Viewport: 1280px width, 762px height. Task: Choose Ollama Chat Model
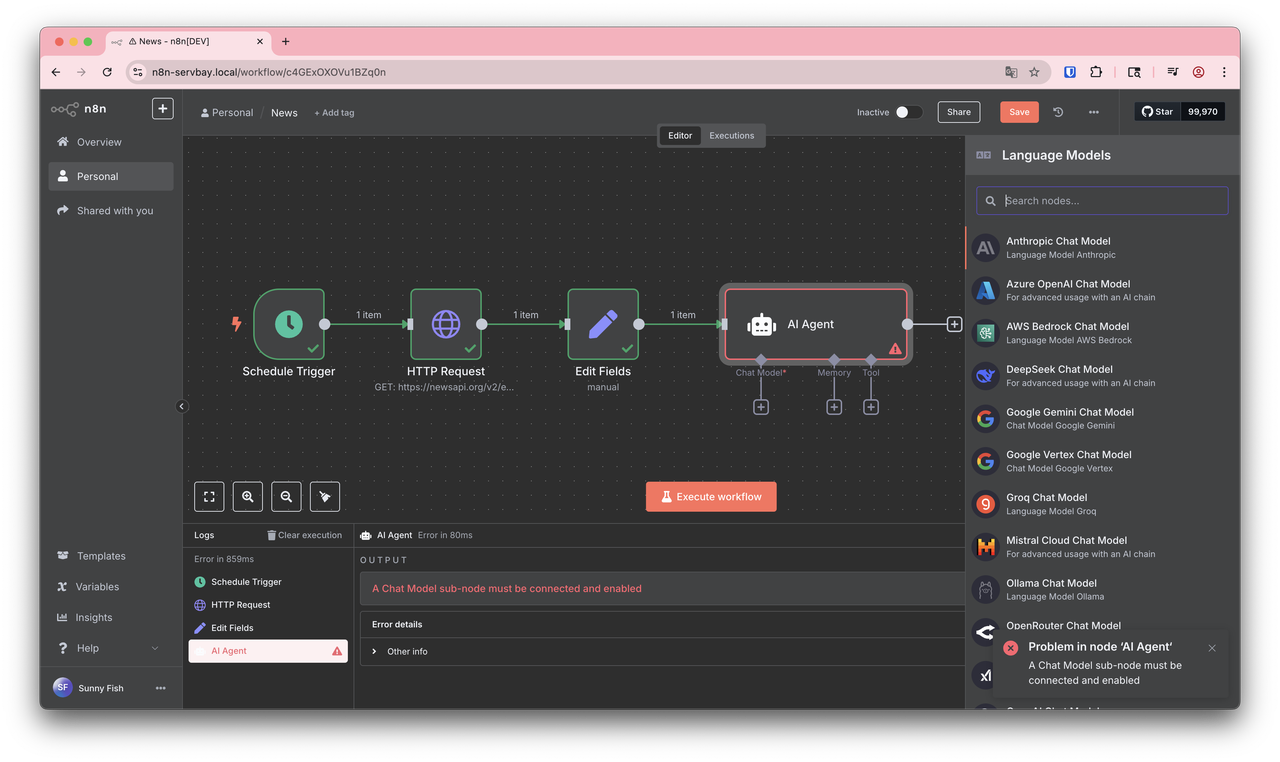pyautogui.click(x=1102, y=590)
